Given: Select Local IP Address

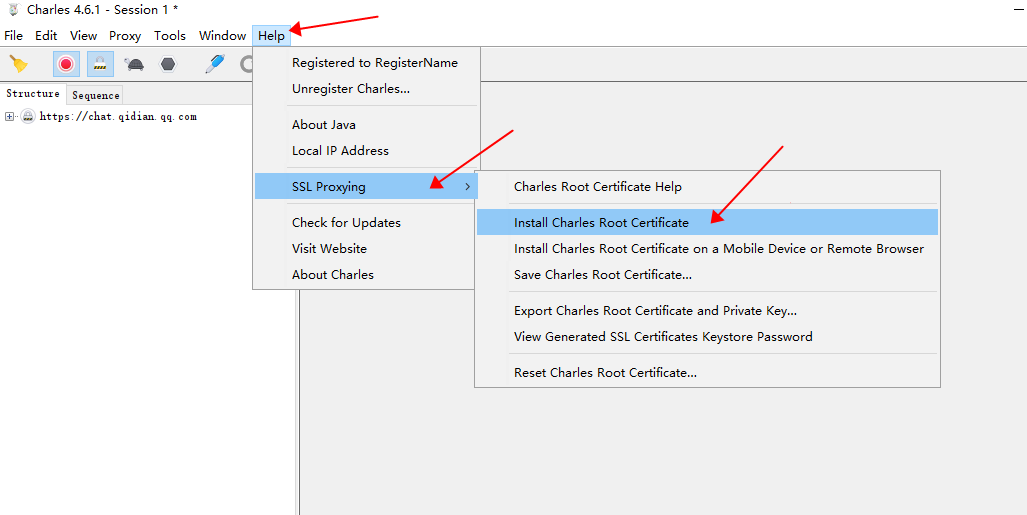Looking at the screenshot, I should coord(367,151).
